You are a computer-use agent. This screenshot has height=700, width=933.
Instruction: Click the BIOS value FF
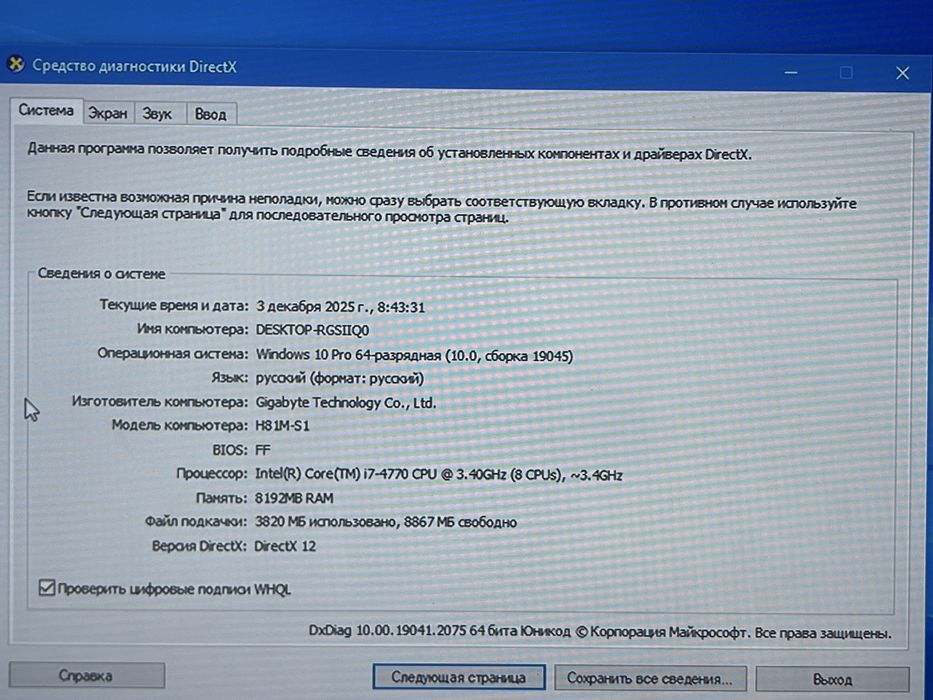pyautogui.click(x=262, y=450)
